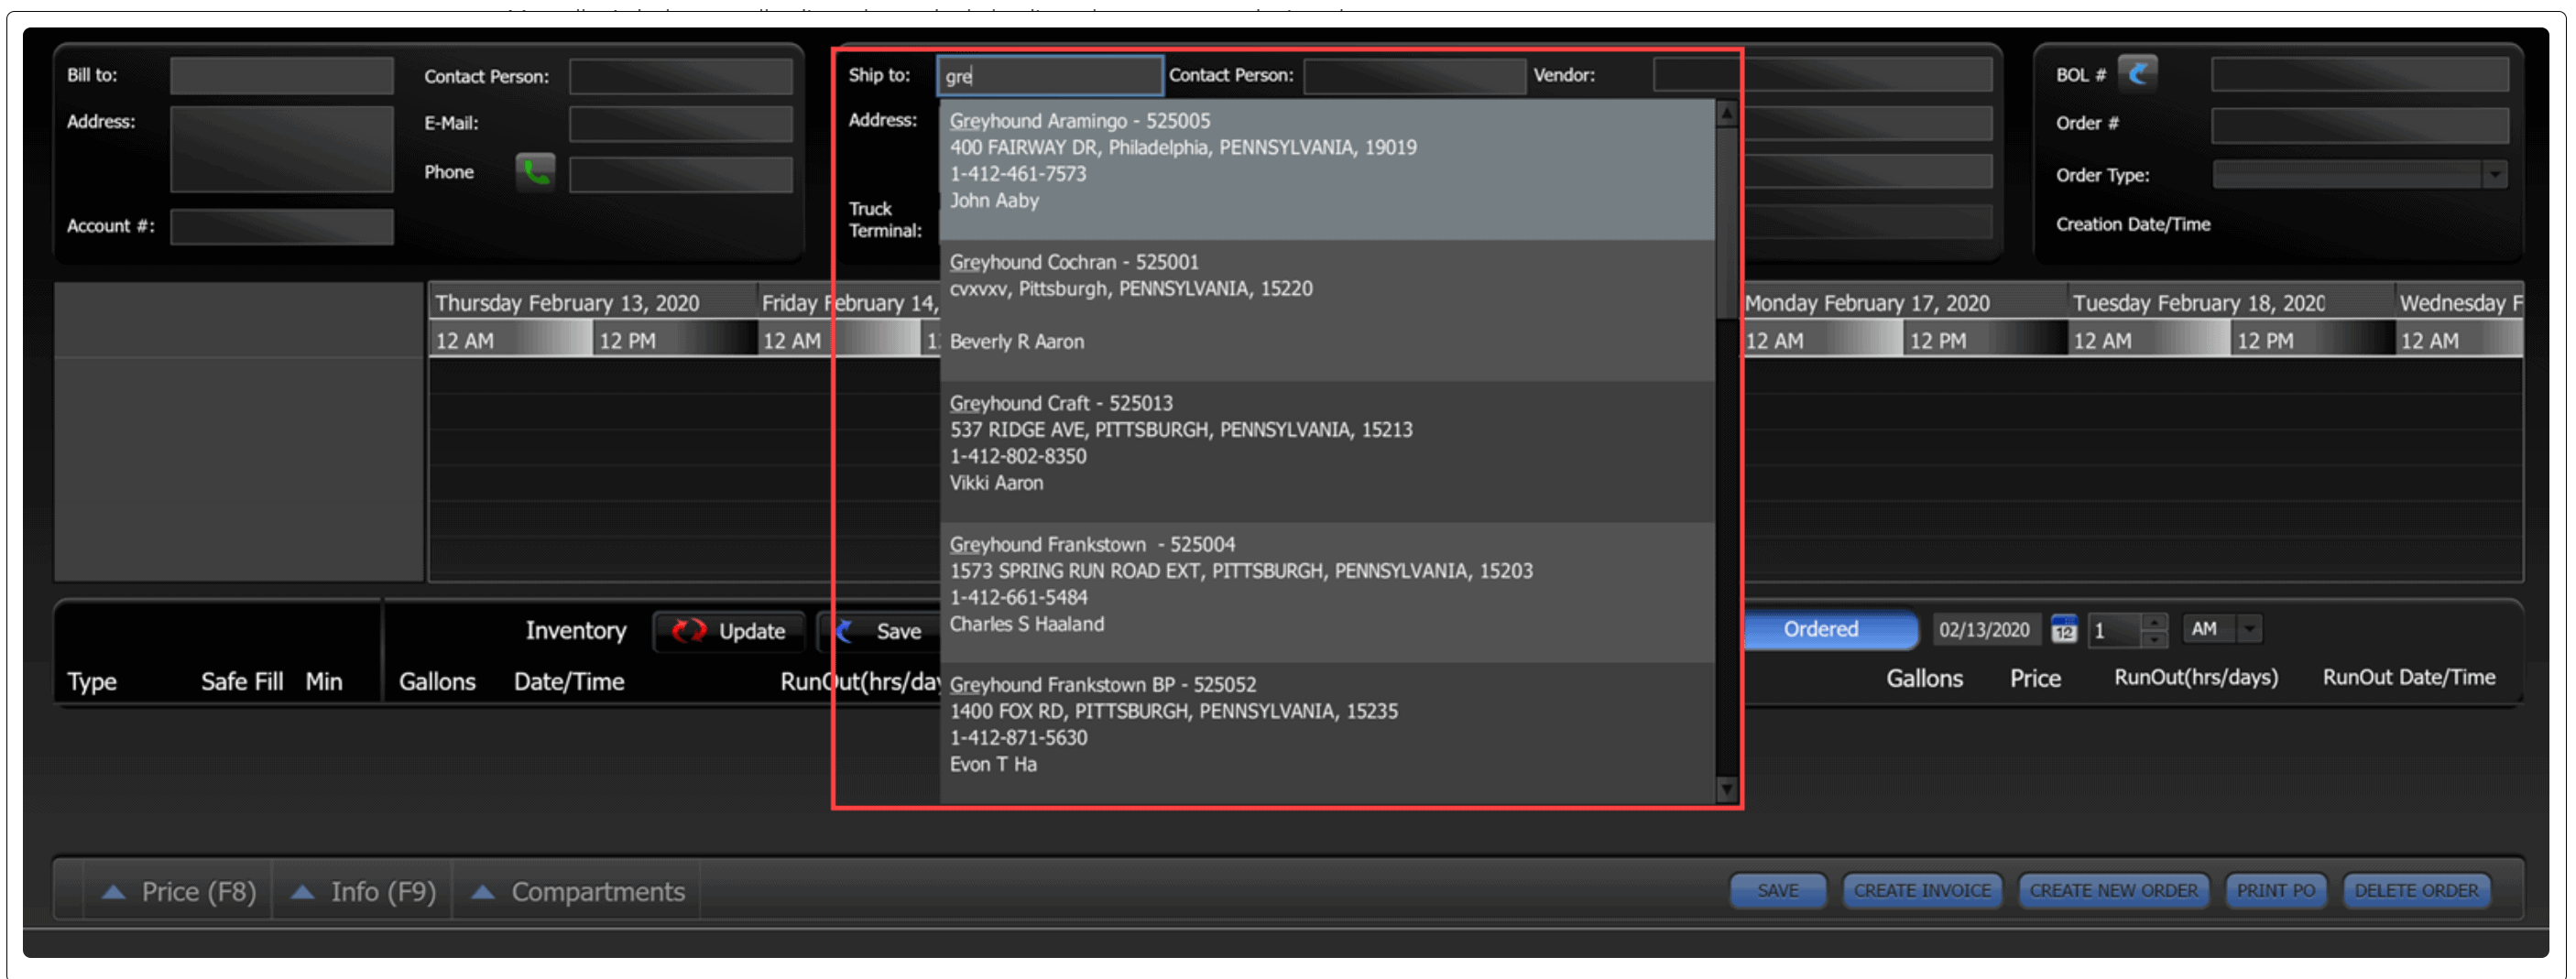Screen dimensions: 2576x979
Task: Select Greyhound Aramingo - 525005 suggestion
Action: tap(1327, 169)
